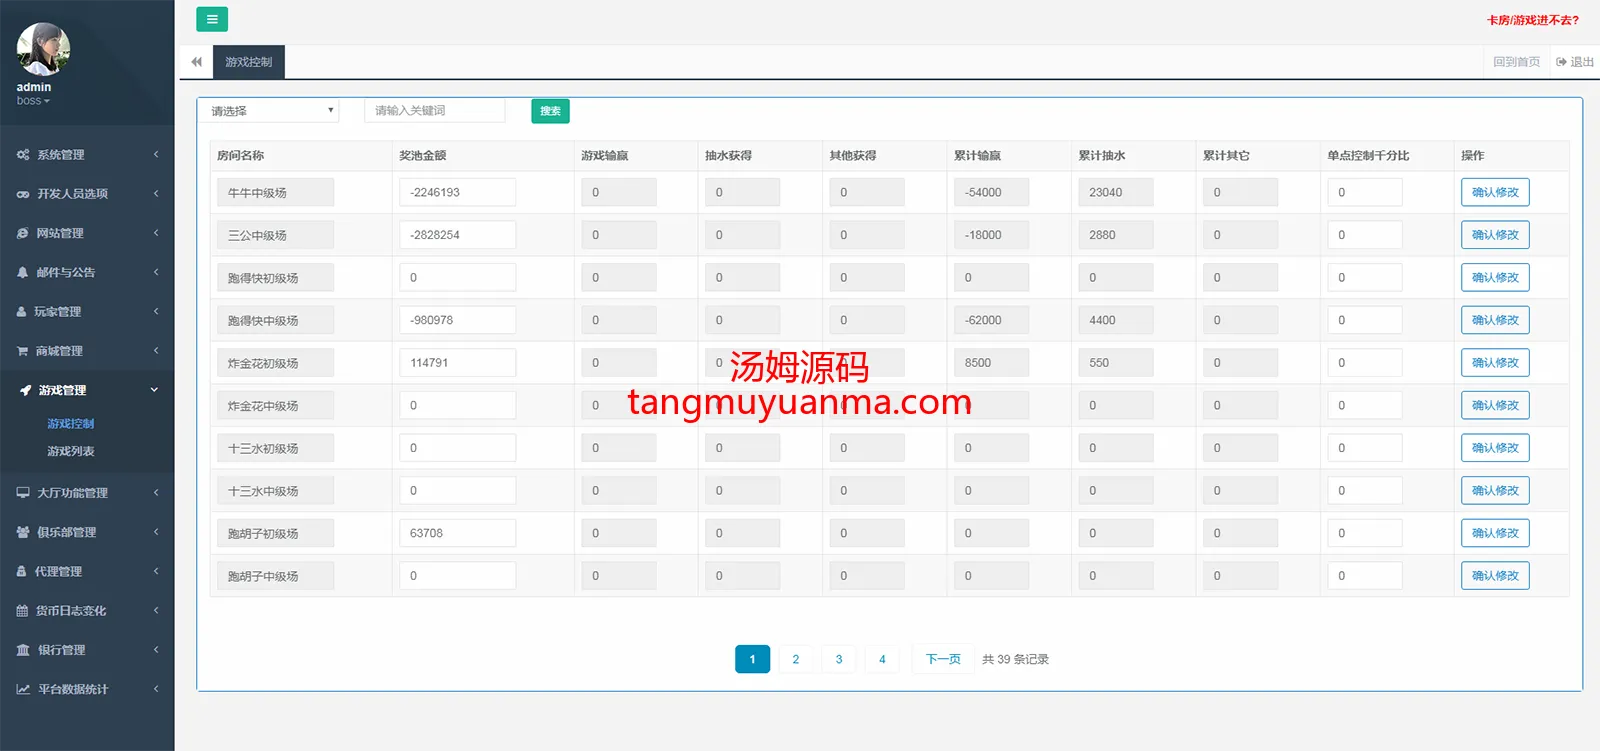1600x751 pixels.
Task: Click the currency log calendar icon
Action: [23, 611]
